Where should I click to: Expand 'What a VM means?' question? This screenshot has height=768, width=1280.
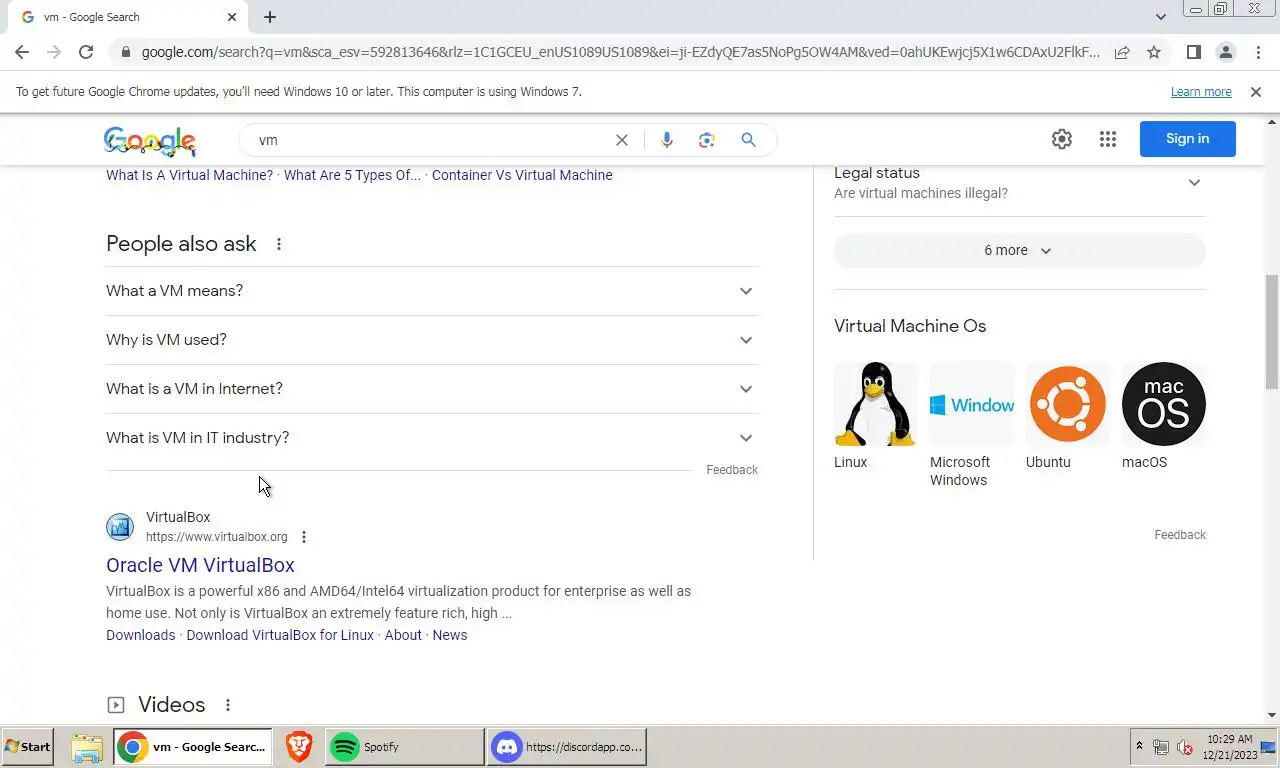[x=432, y=291]
